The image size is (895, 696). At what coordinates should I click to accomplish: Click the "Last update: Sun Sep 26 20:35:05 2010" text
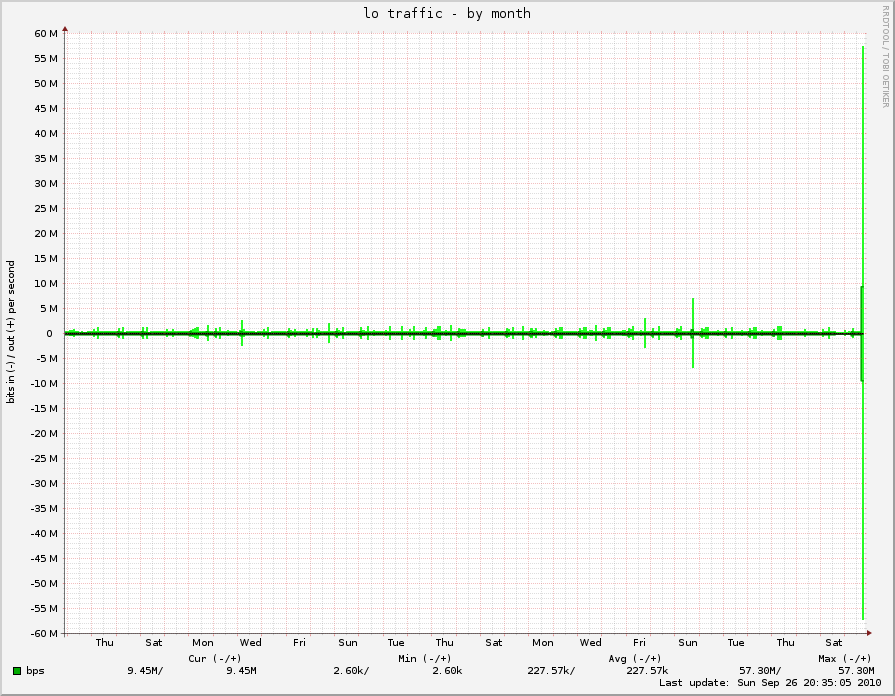[x=770, y=683]
